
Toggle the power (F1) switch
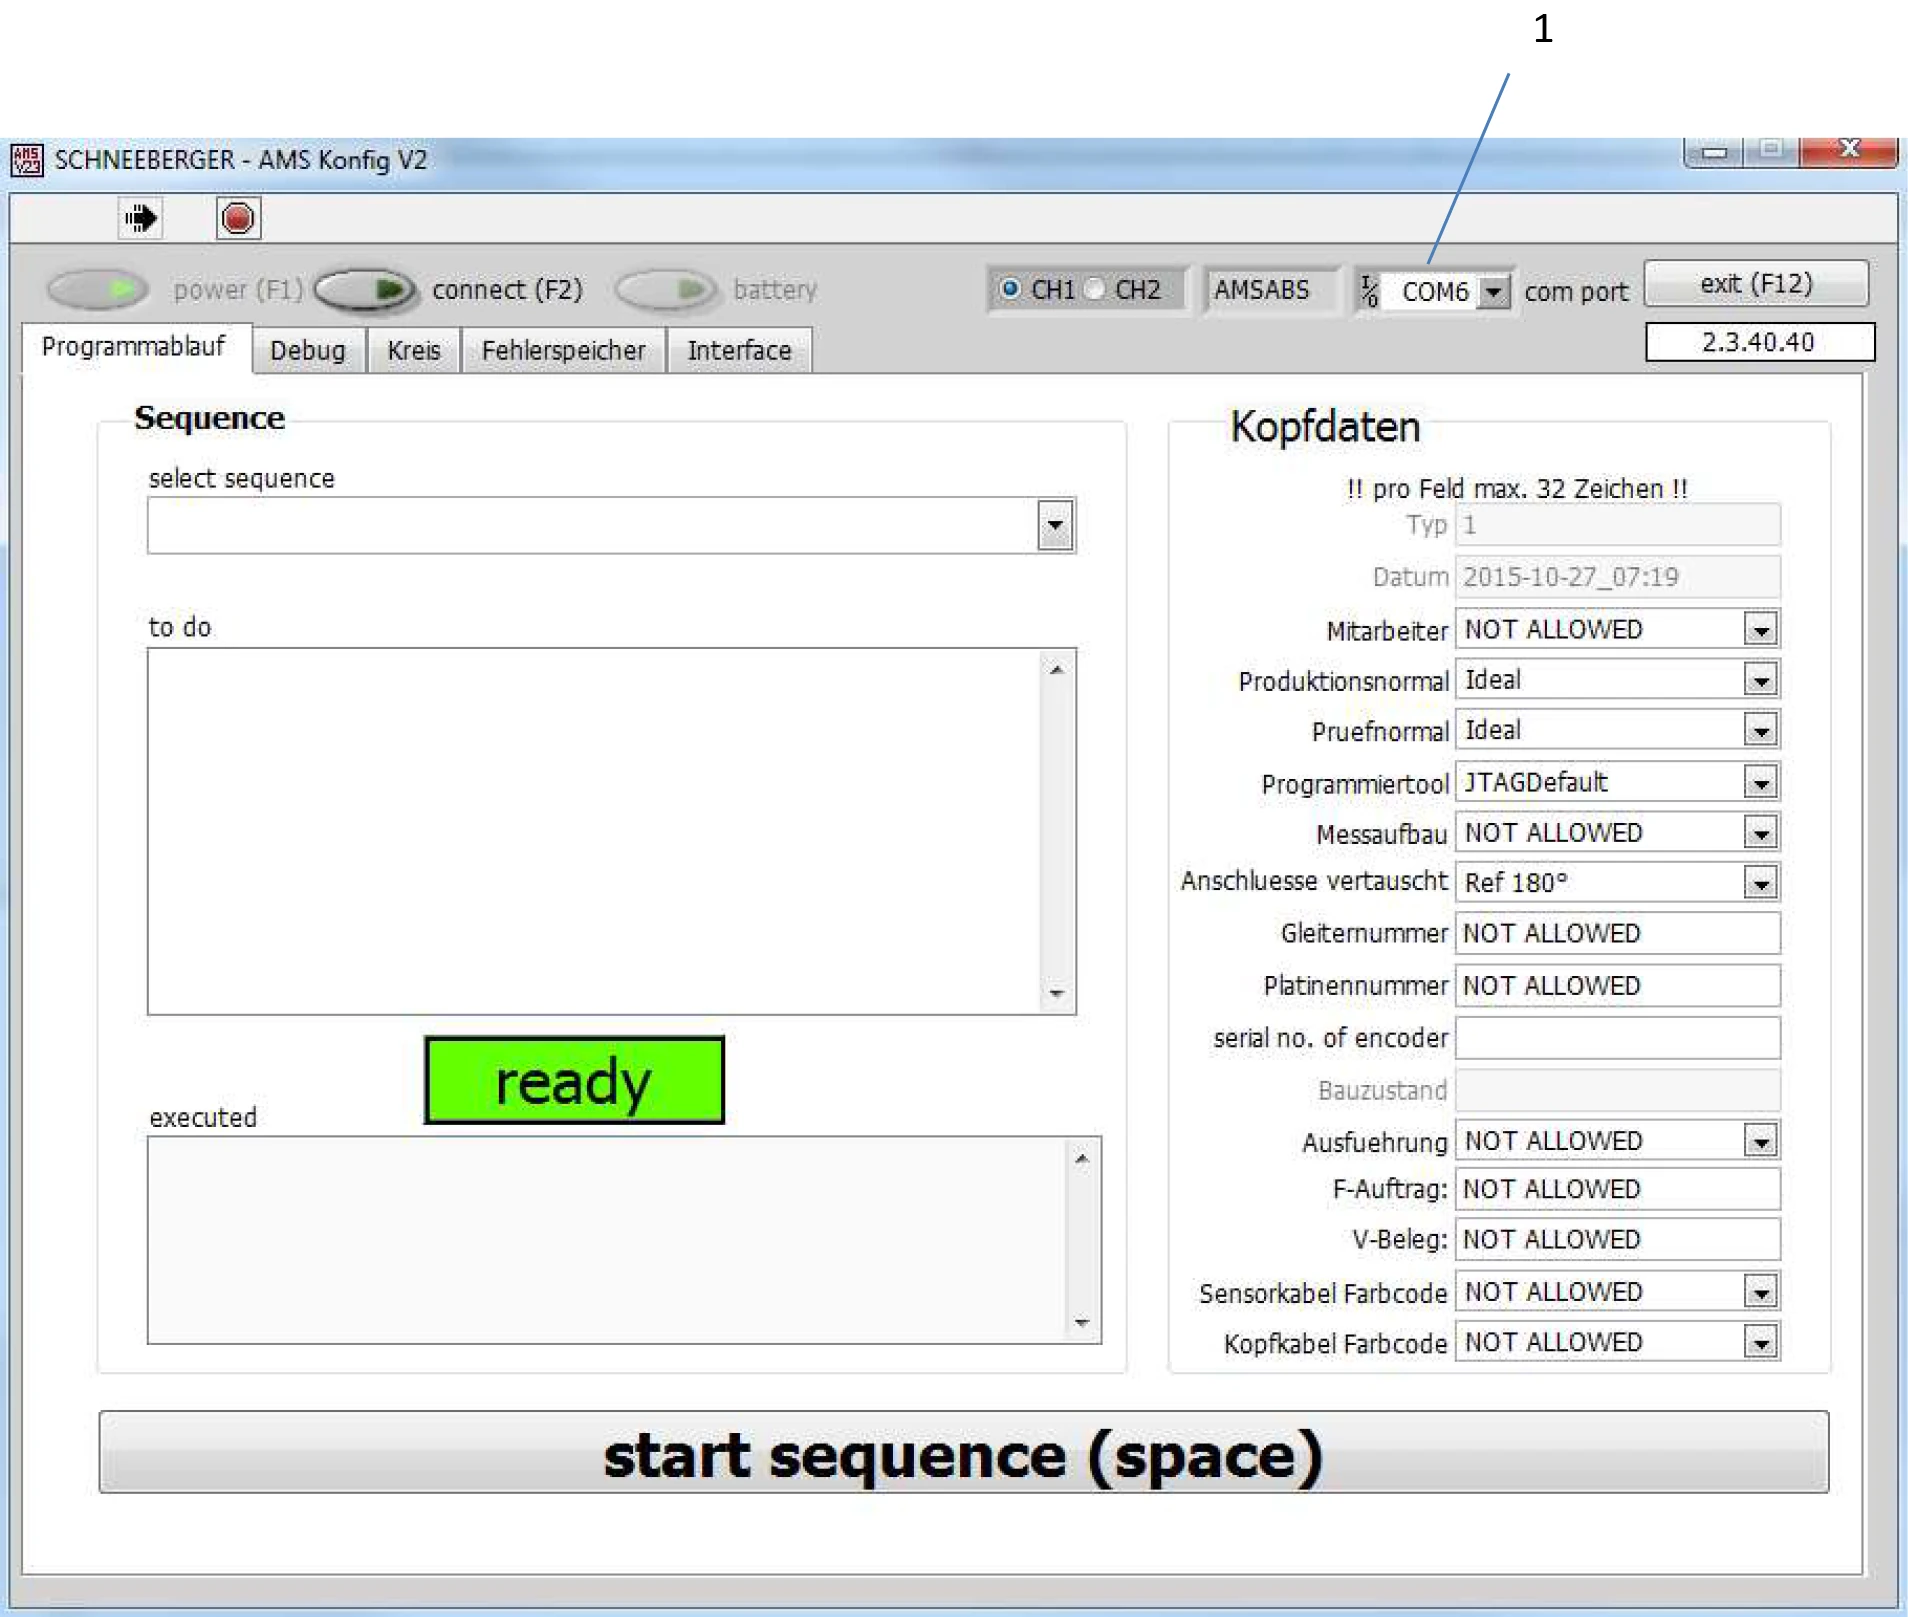click(x=98, y=290)
